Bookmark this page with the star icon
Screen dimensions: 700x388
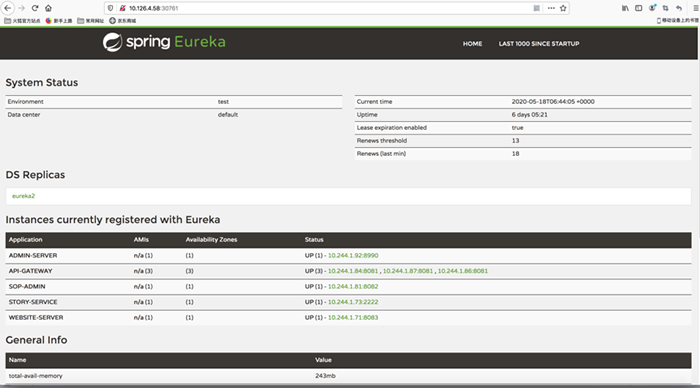563,8
